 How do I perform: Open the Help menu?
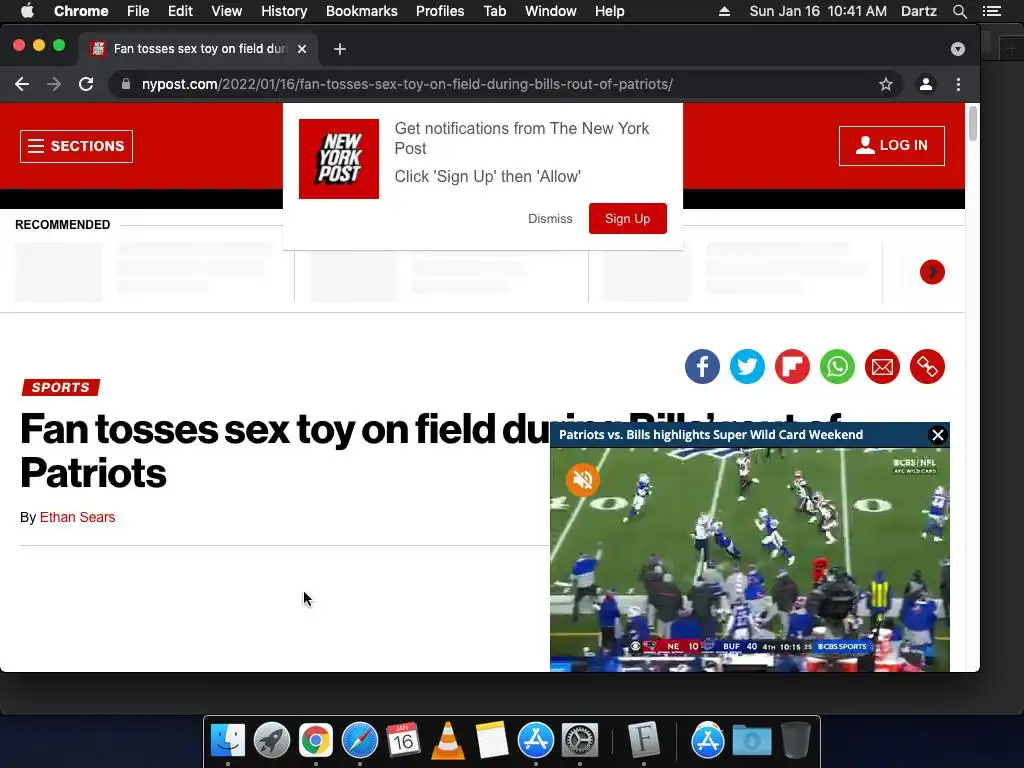[x=609, y=11]
